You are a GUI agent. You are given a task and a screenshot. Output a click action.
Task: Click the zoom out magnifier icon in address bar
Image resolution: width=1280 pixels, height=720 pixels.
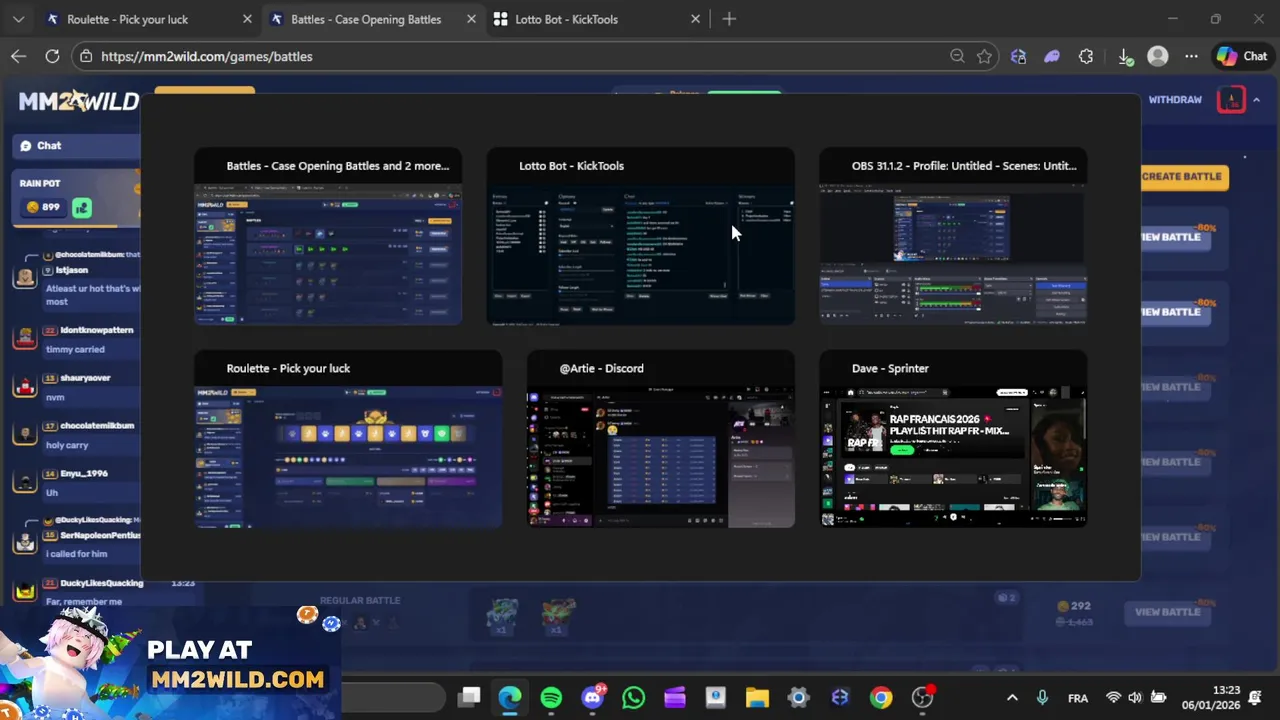click(x=957, y=56)
